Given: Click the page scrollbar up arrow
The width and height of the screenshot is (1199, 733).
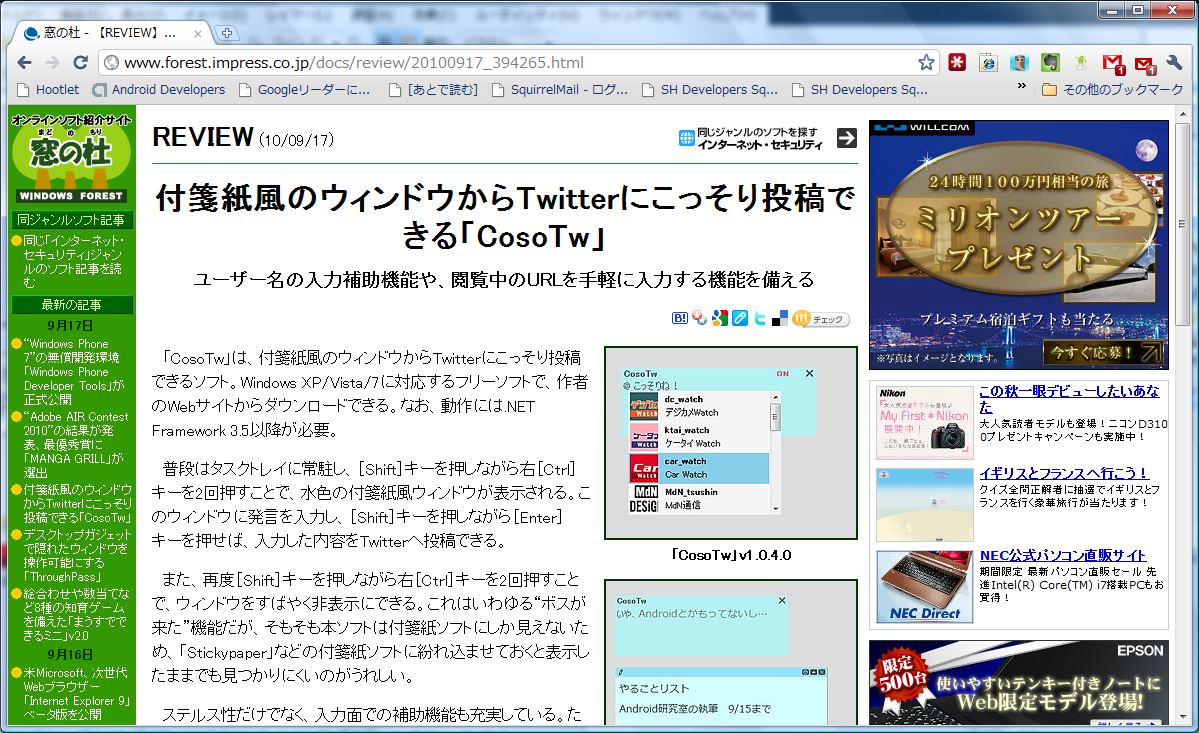Looking at the screenshot, I should click(1183, 115).
